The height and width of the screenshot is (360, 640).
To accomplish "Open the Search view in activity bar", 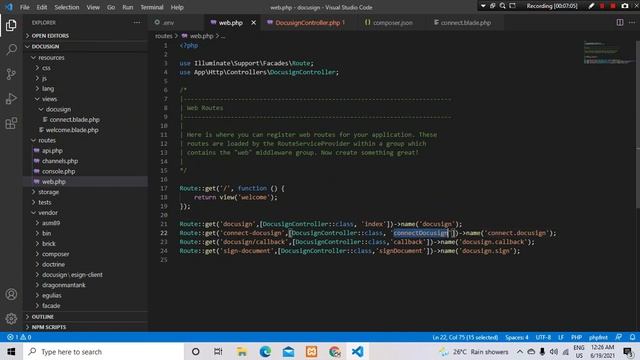I will coord(11,50).
